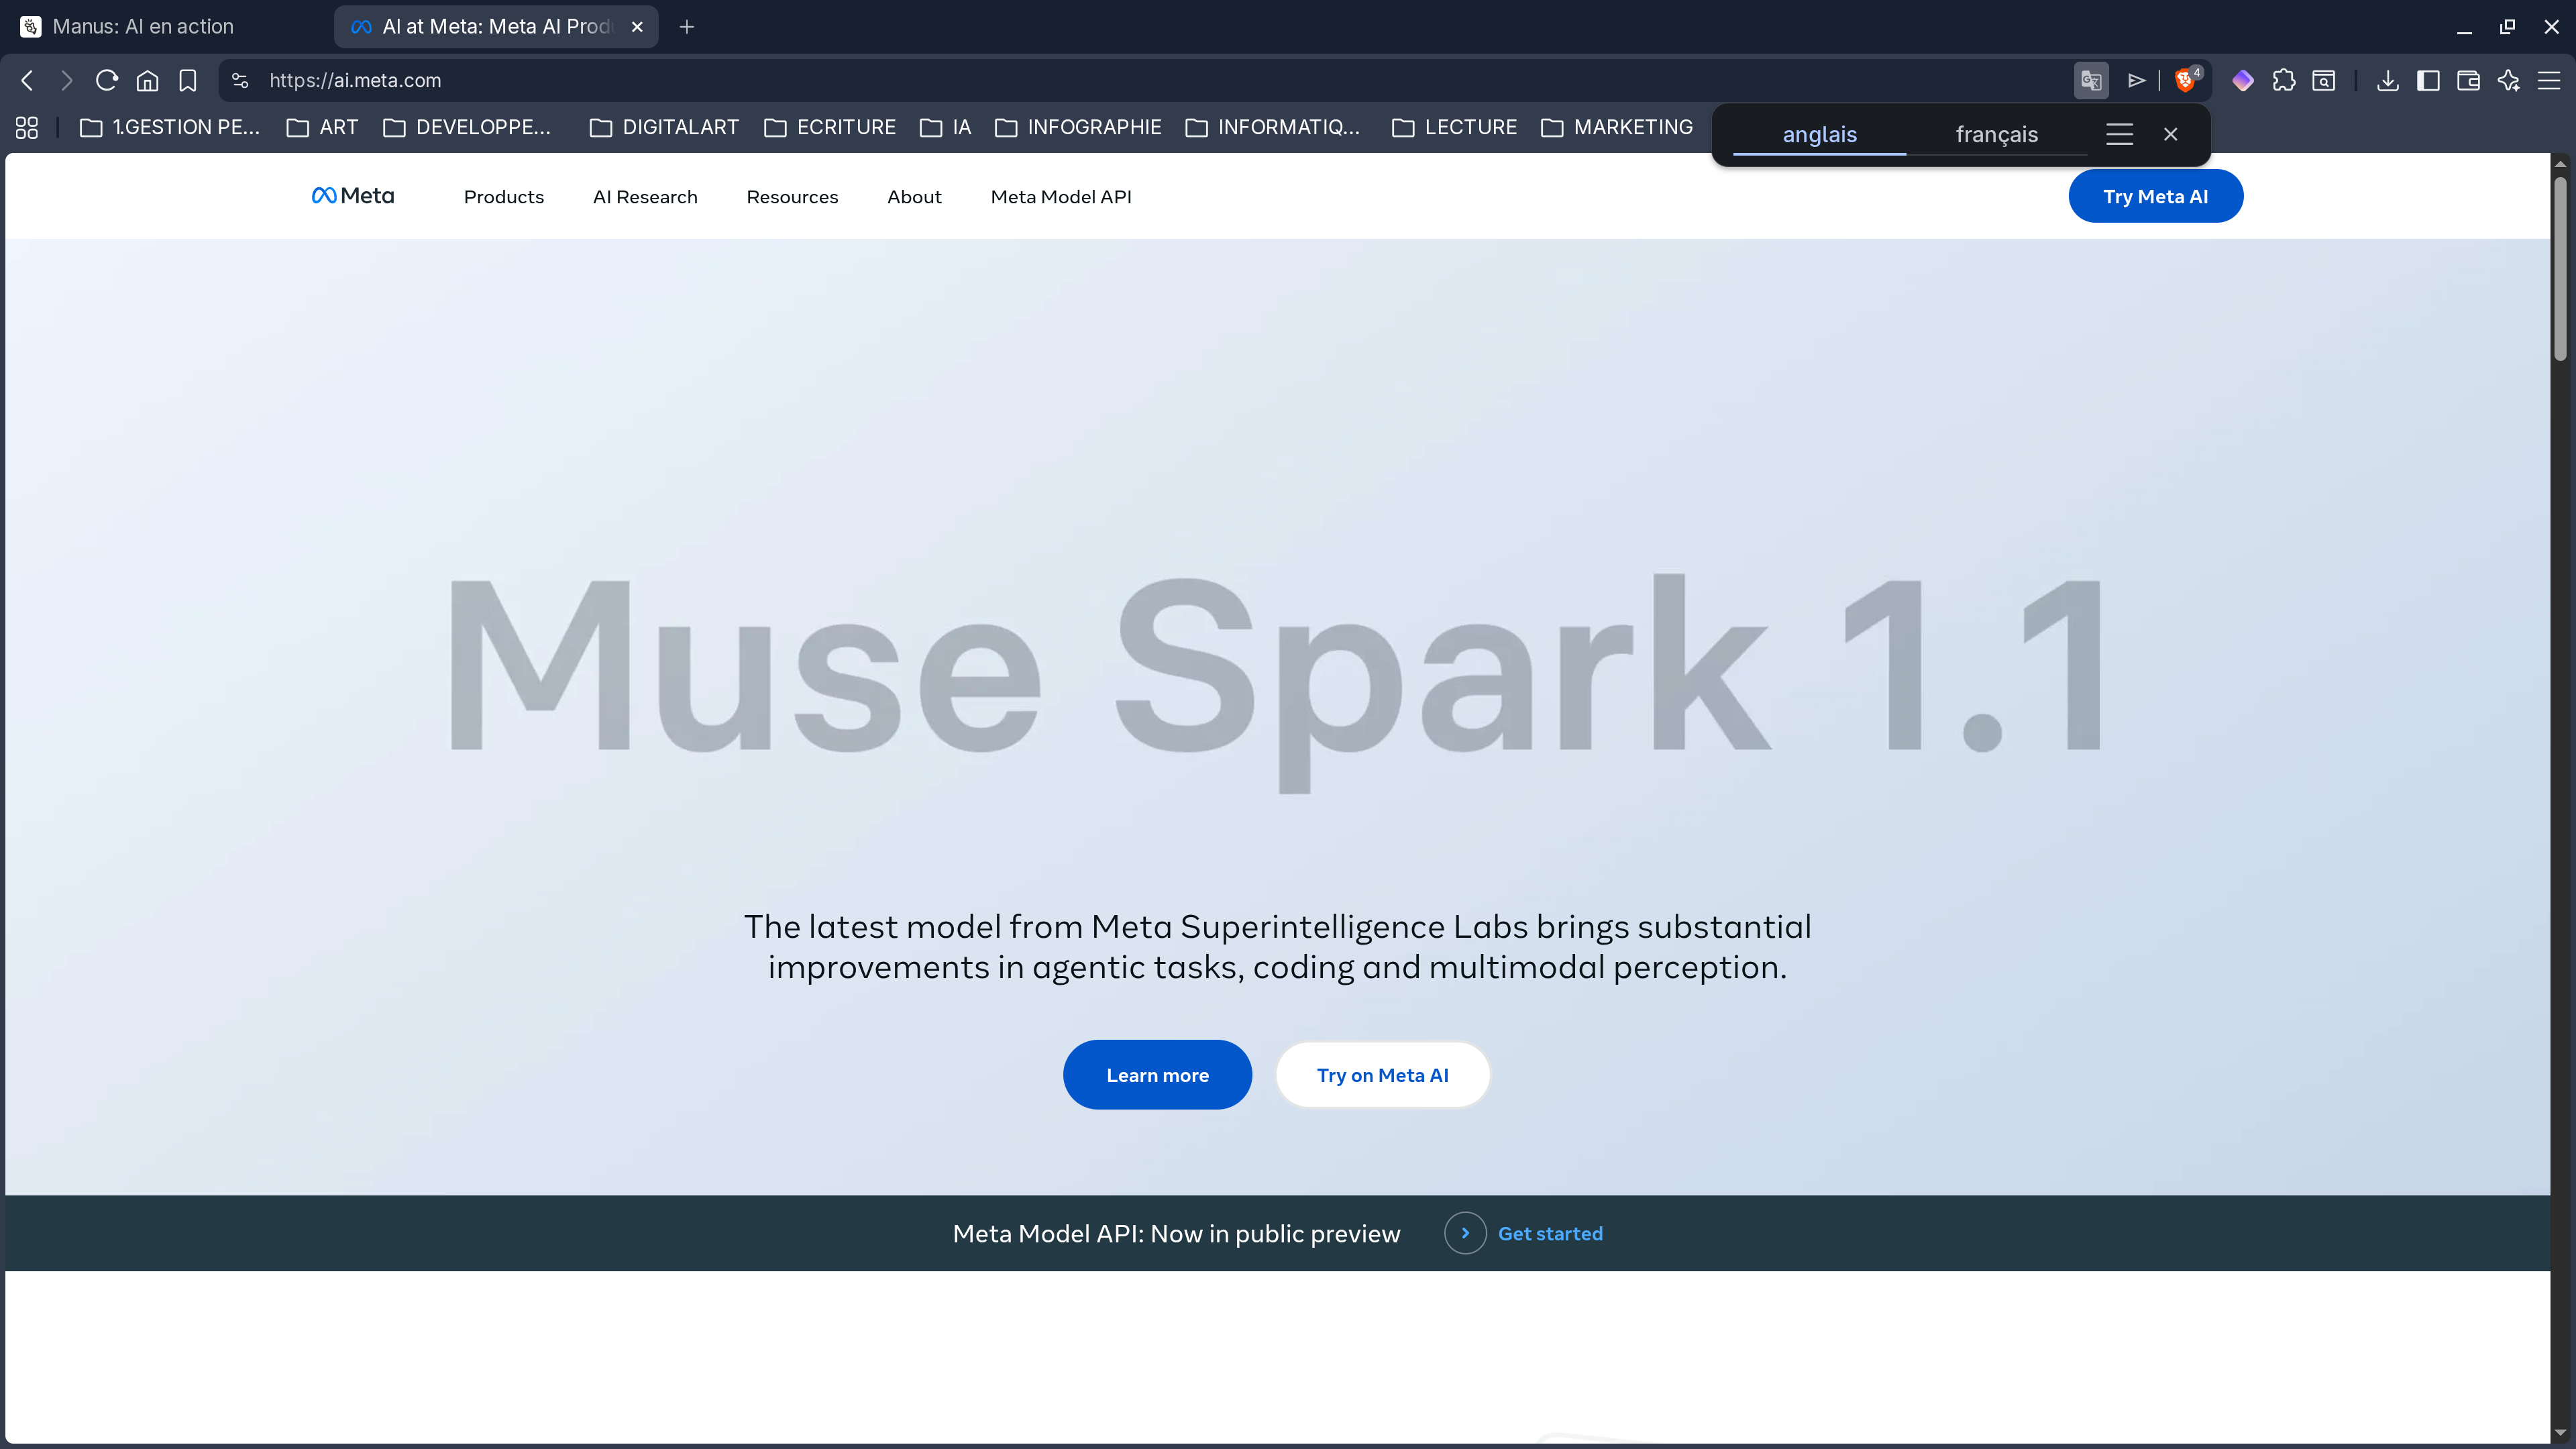
Task: Select anglais in the translate popup
Action: pyautogui.click(x=1819, y=134)
